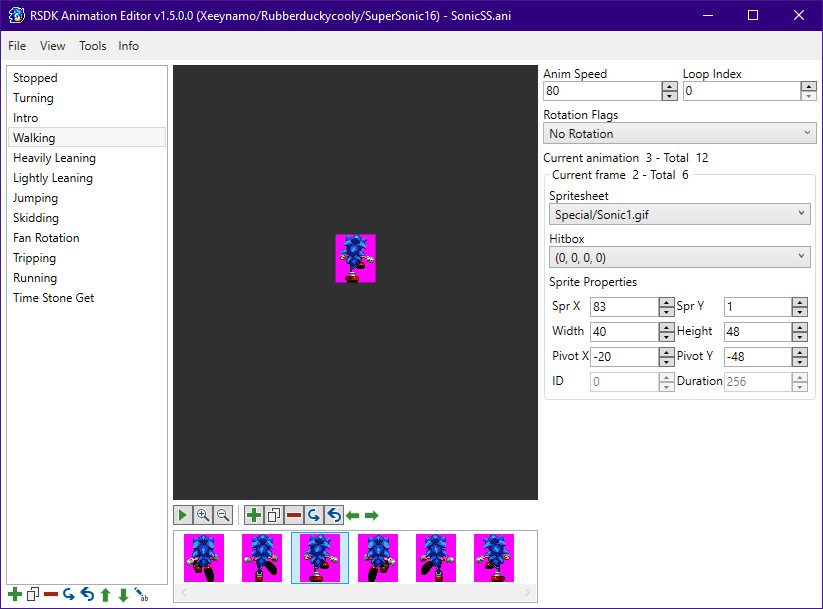The height and width of the screenshot is (609, 823).
Task: Rename the selected animation
Action: [139, 594]
